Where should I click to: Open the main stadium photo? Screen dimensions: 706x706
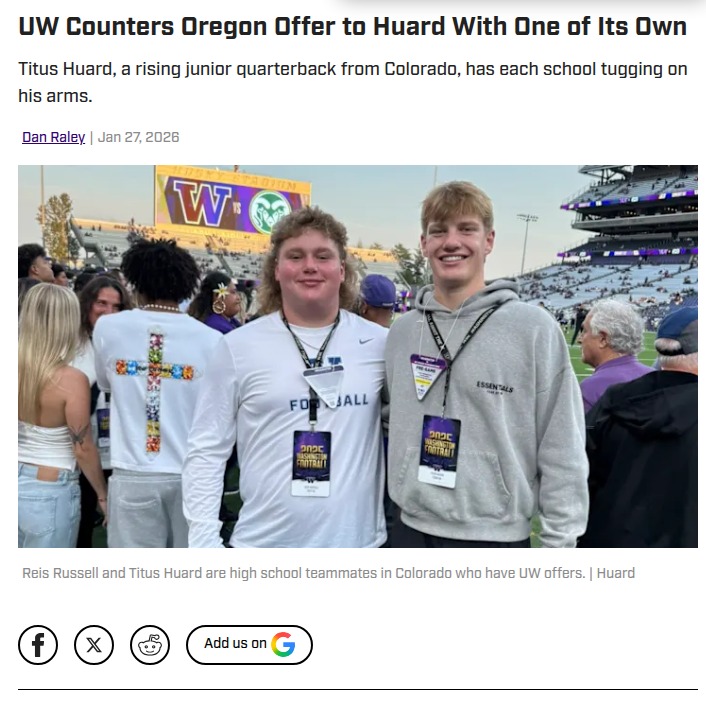pos(358,356)
